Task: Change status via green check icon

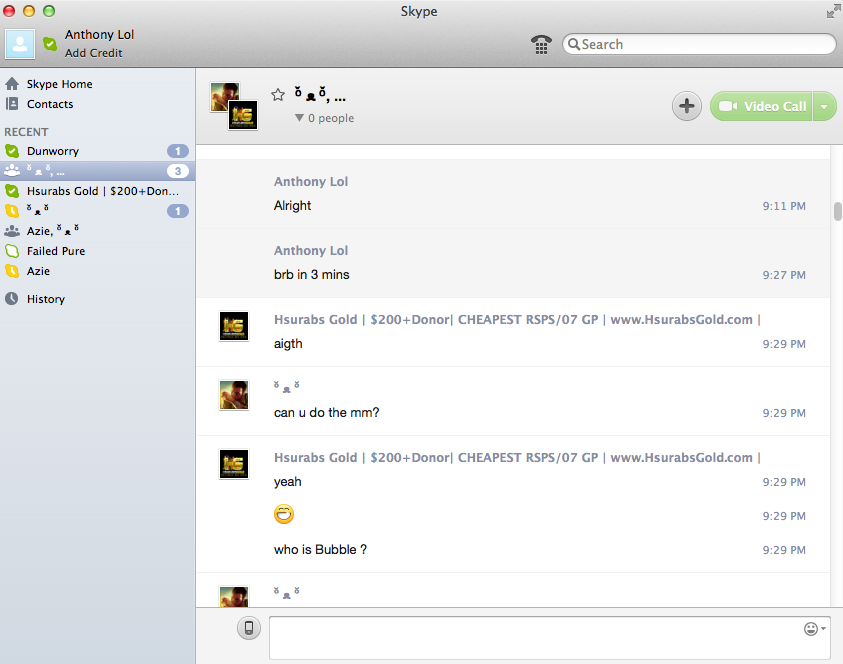Action: click(50, 44)
